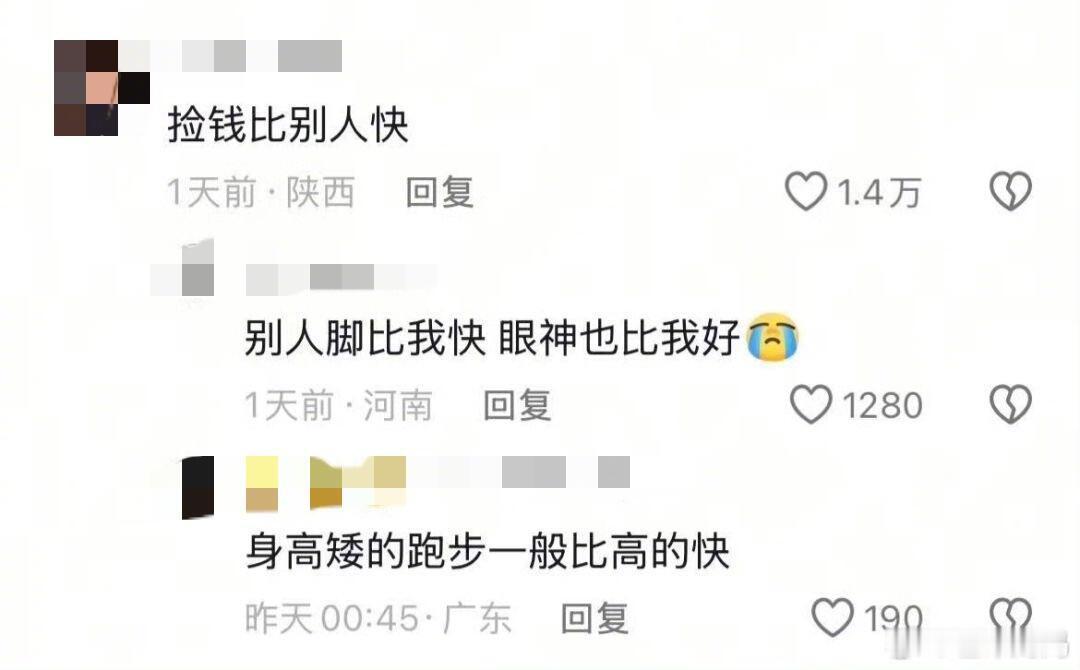Dislike the 身高矮的跑步 reply

pos(1010,617)
